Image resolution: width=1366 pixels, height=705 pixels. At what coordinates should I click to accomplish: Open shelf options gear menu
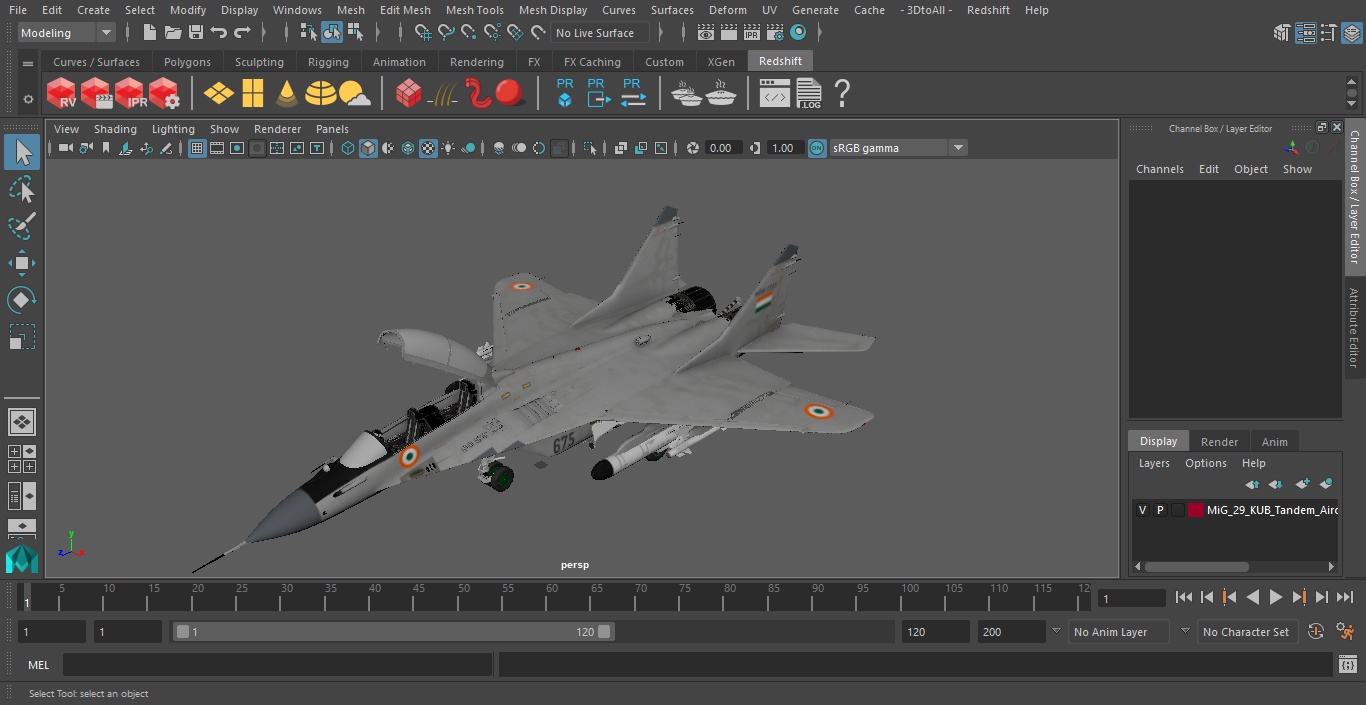[28, 99]
